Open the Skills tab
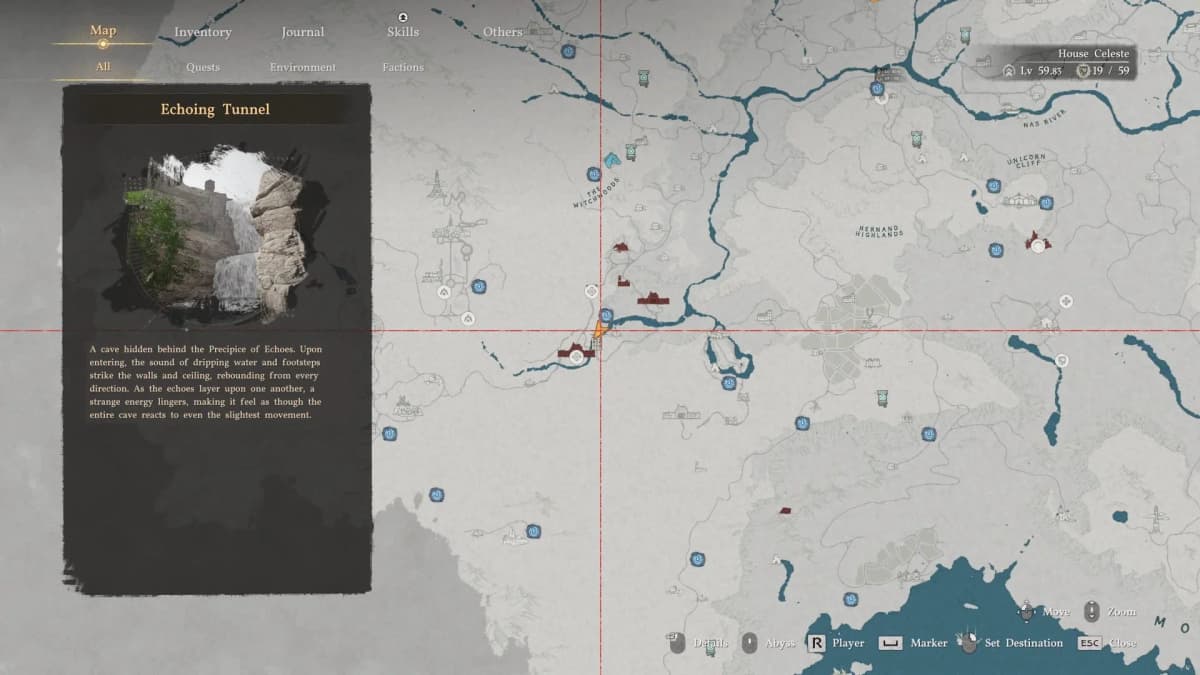Viewport: 1200px width, 675px height. 402,32
